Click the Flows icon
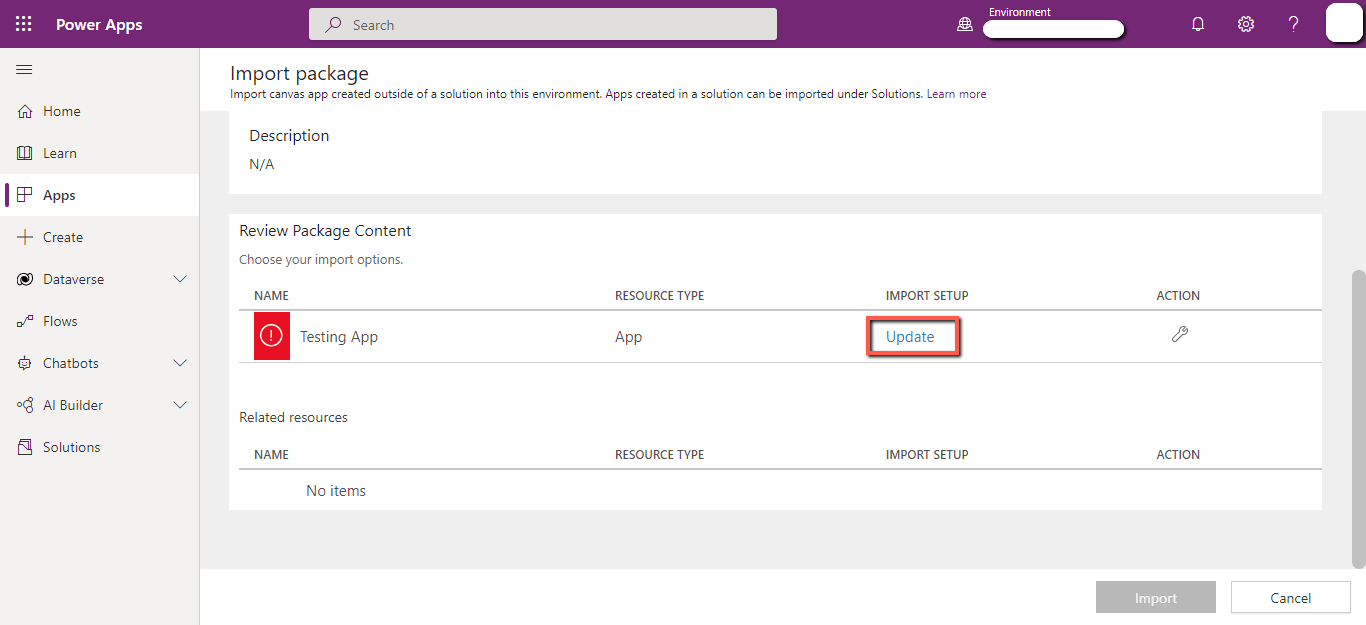Screen dimensions: 1366x625 click(x=25, y=321)
